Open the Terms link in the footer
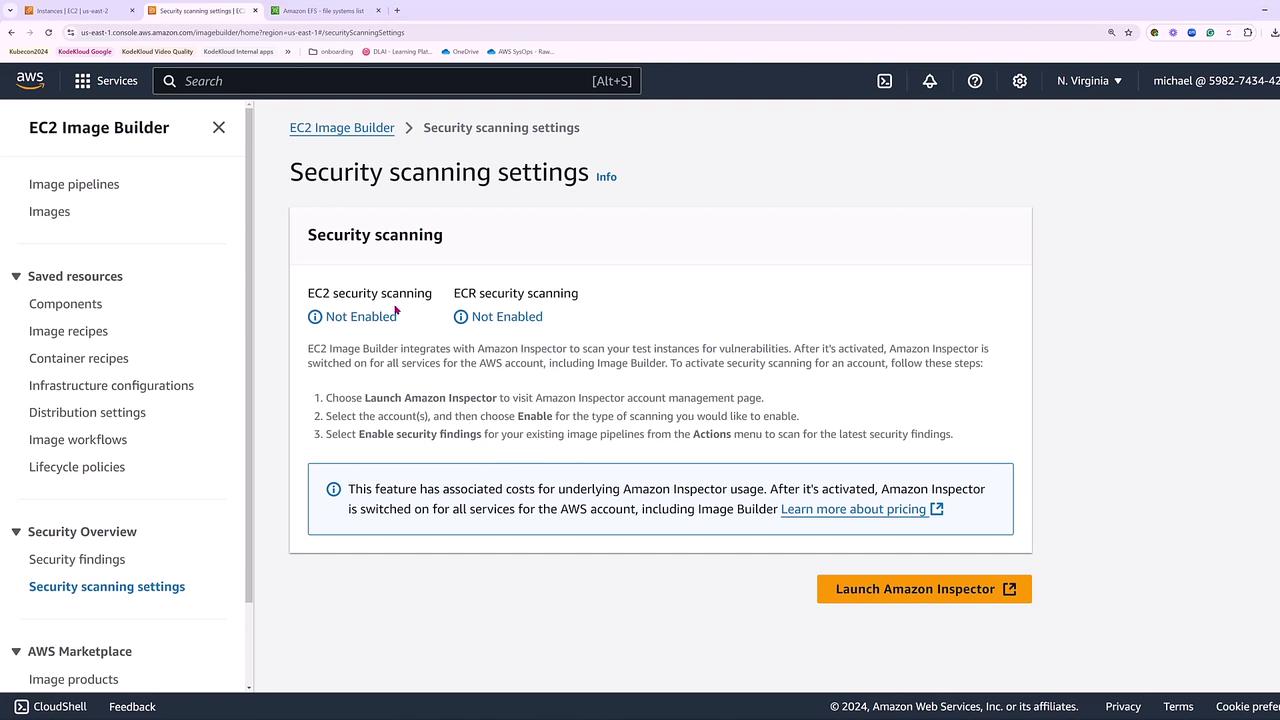This screenshot has width=1280, height=720. 1178,706
